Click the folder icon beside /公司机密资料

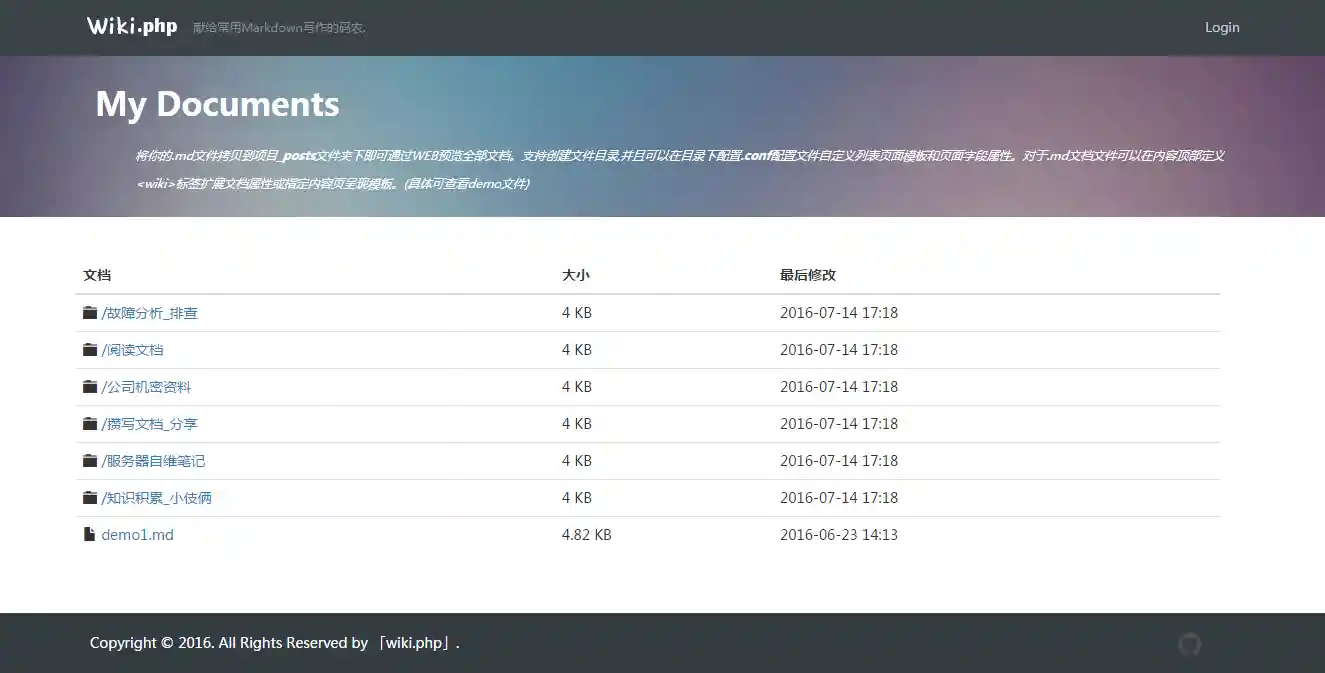tap(90, 387)
